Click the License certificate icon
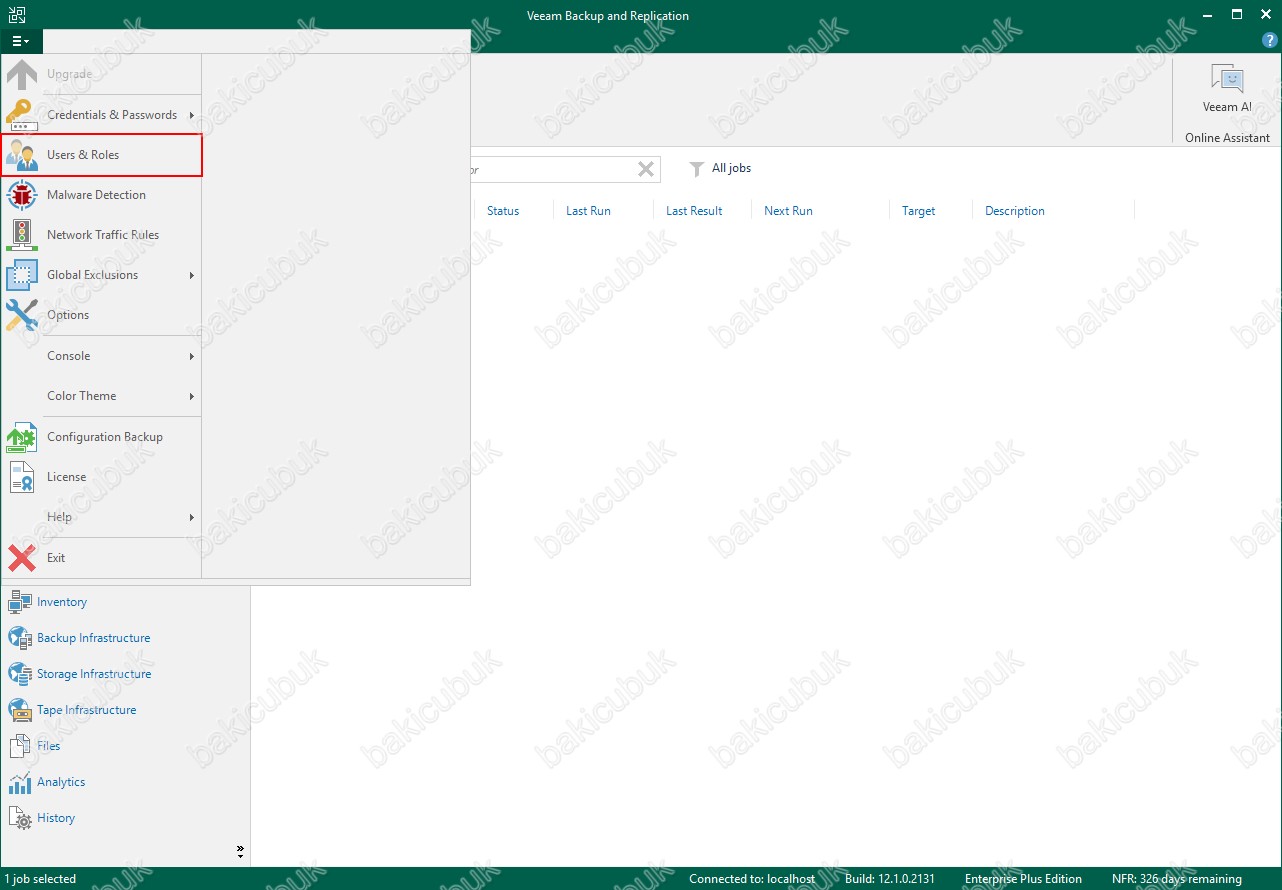This screenshot has height=890, width=1282. pyautogui.click(x=22, y=477)
